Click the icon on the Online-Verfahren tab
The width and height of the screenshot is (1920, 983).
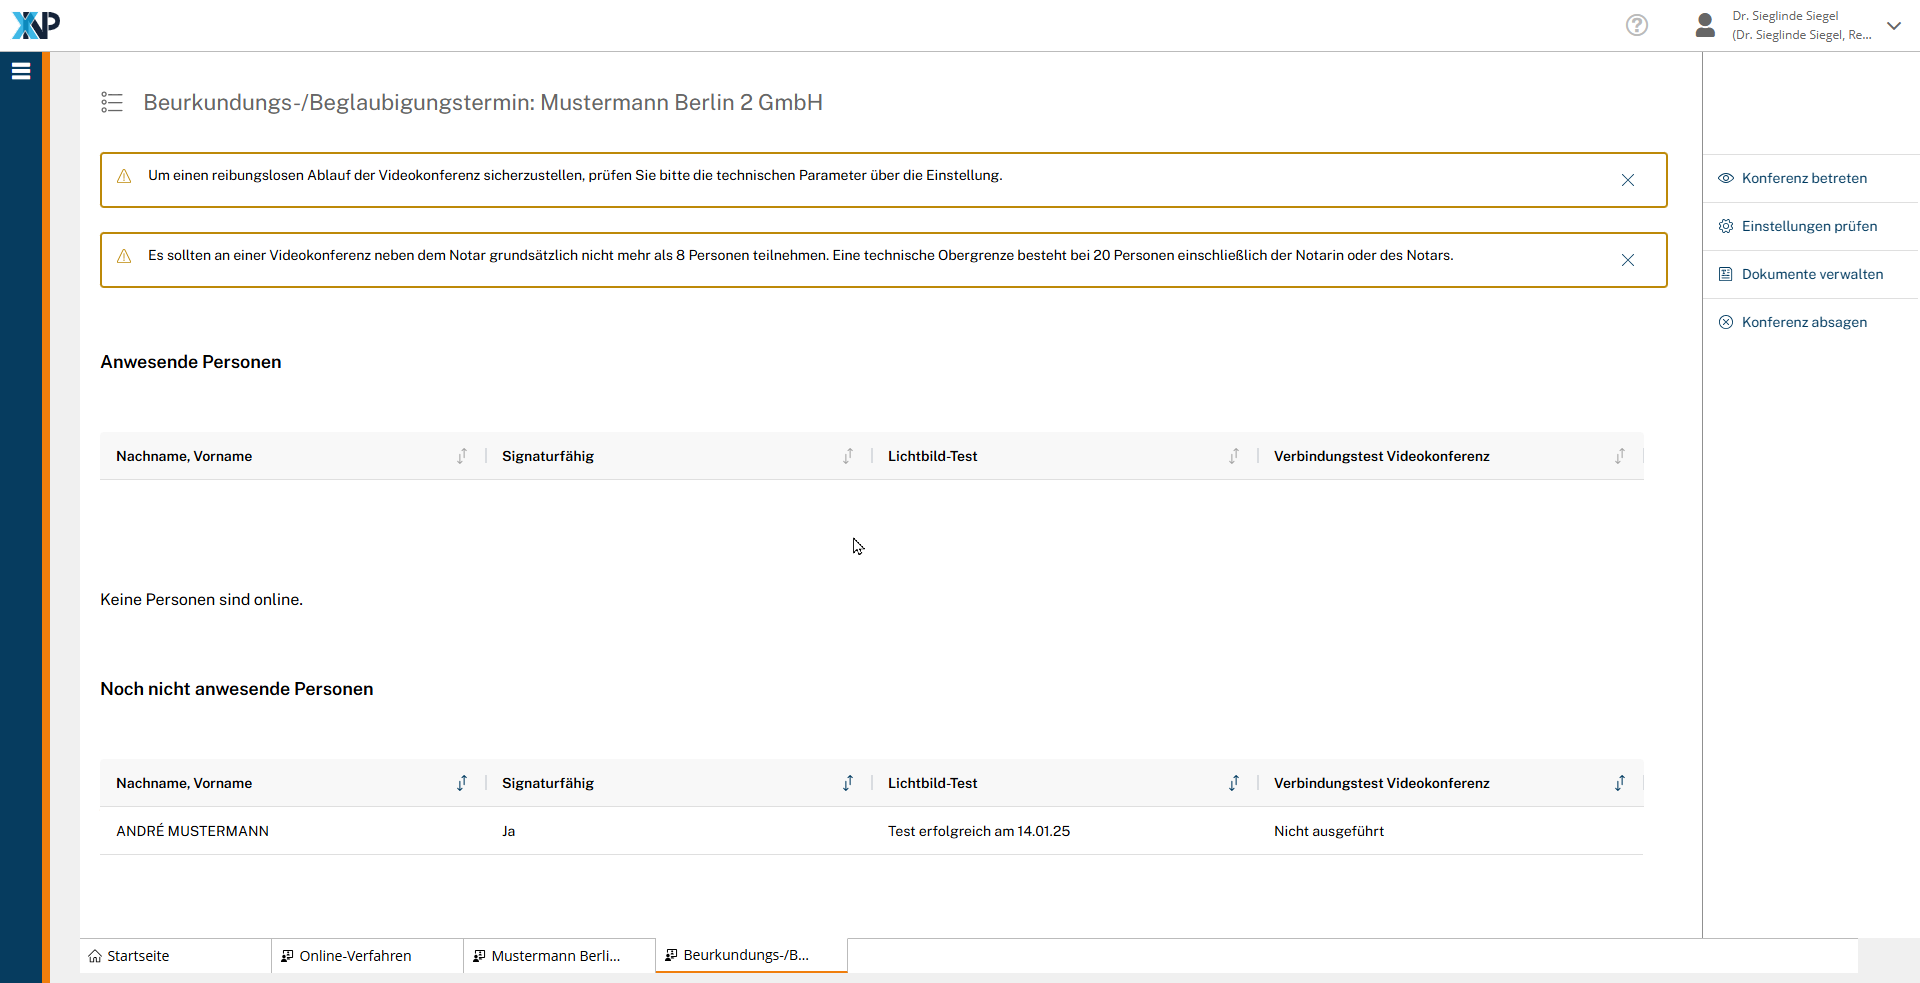coord(287,956)
